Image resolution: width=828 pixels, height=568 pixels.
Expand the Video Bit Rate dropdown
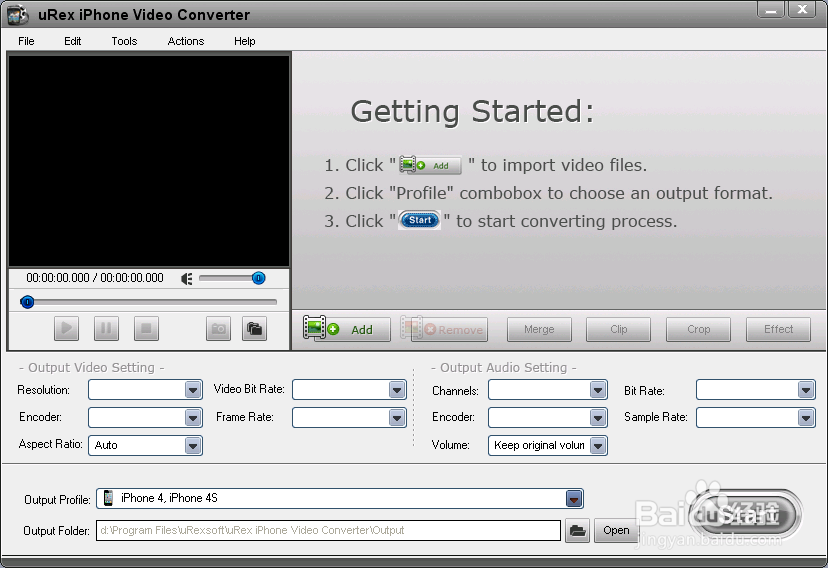pos(397,390)
